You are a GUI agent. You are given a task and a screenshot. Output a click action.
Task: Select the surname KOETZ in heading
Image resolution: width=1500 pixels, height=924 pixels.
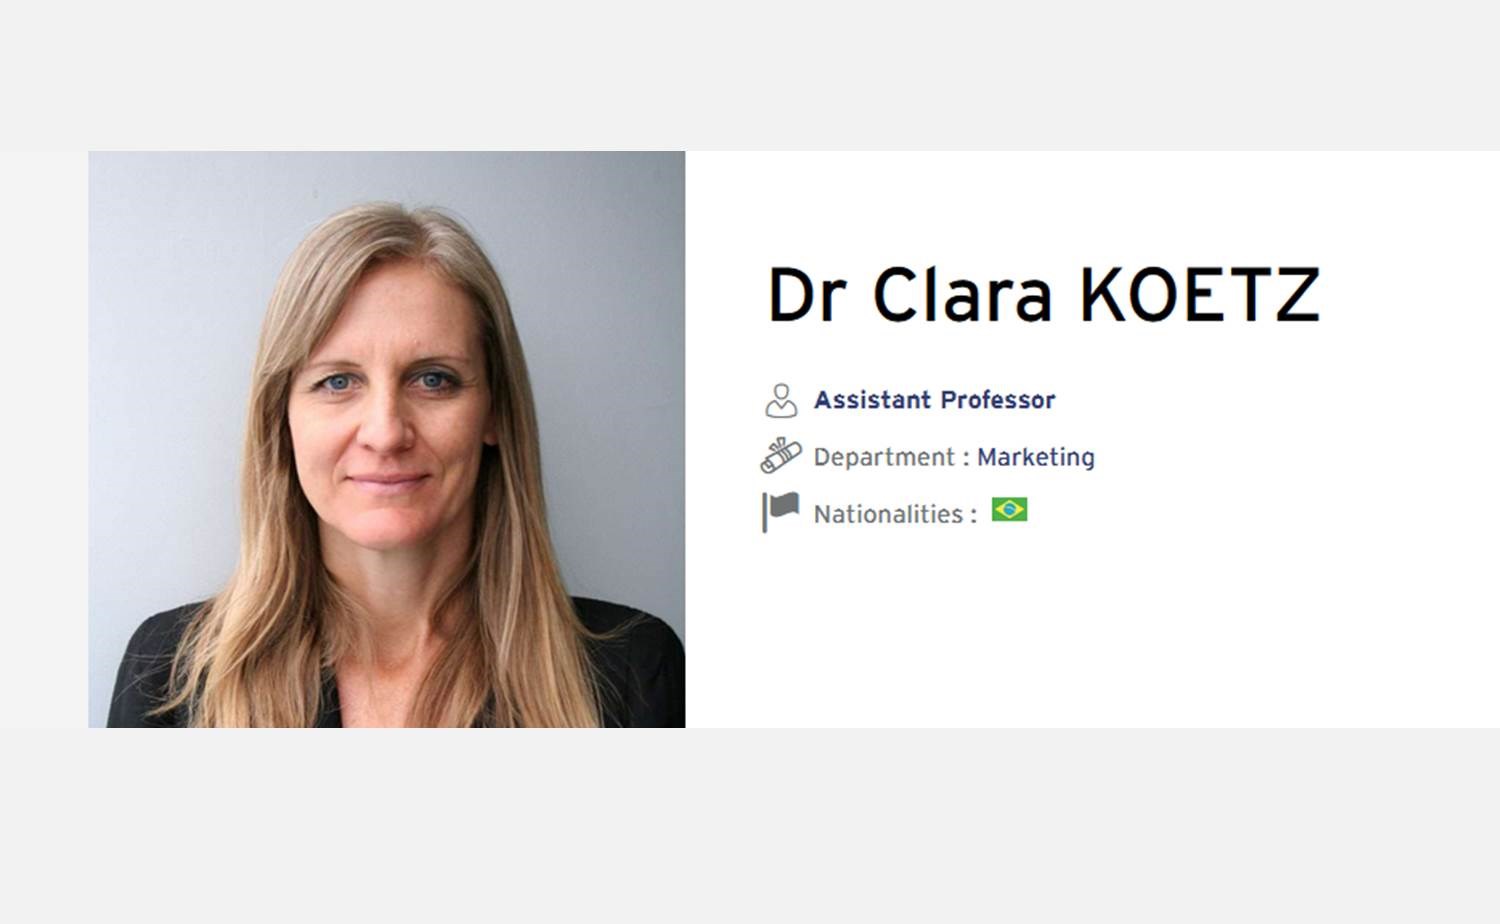pos(1200,294)
